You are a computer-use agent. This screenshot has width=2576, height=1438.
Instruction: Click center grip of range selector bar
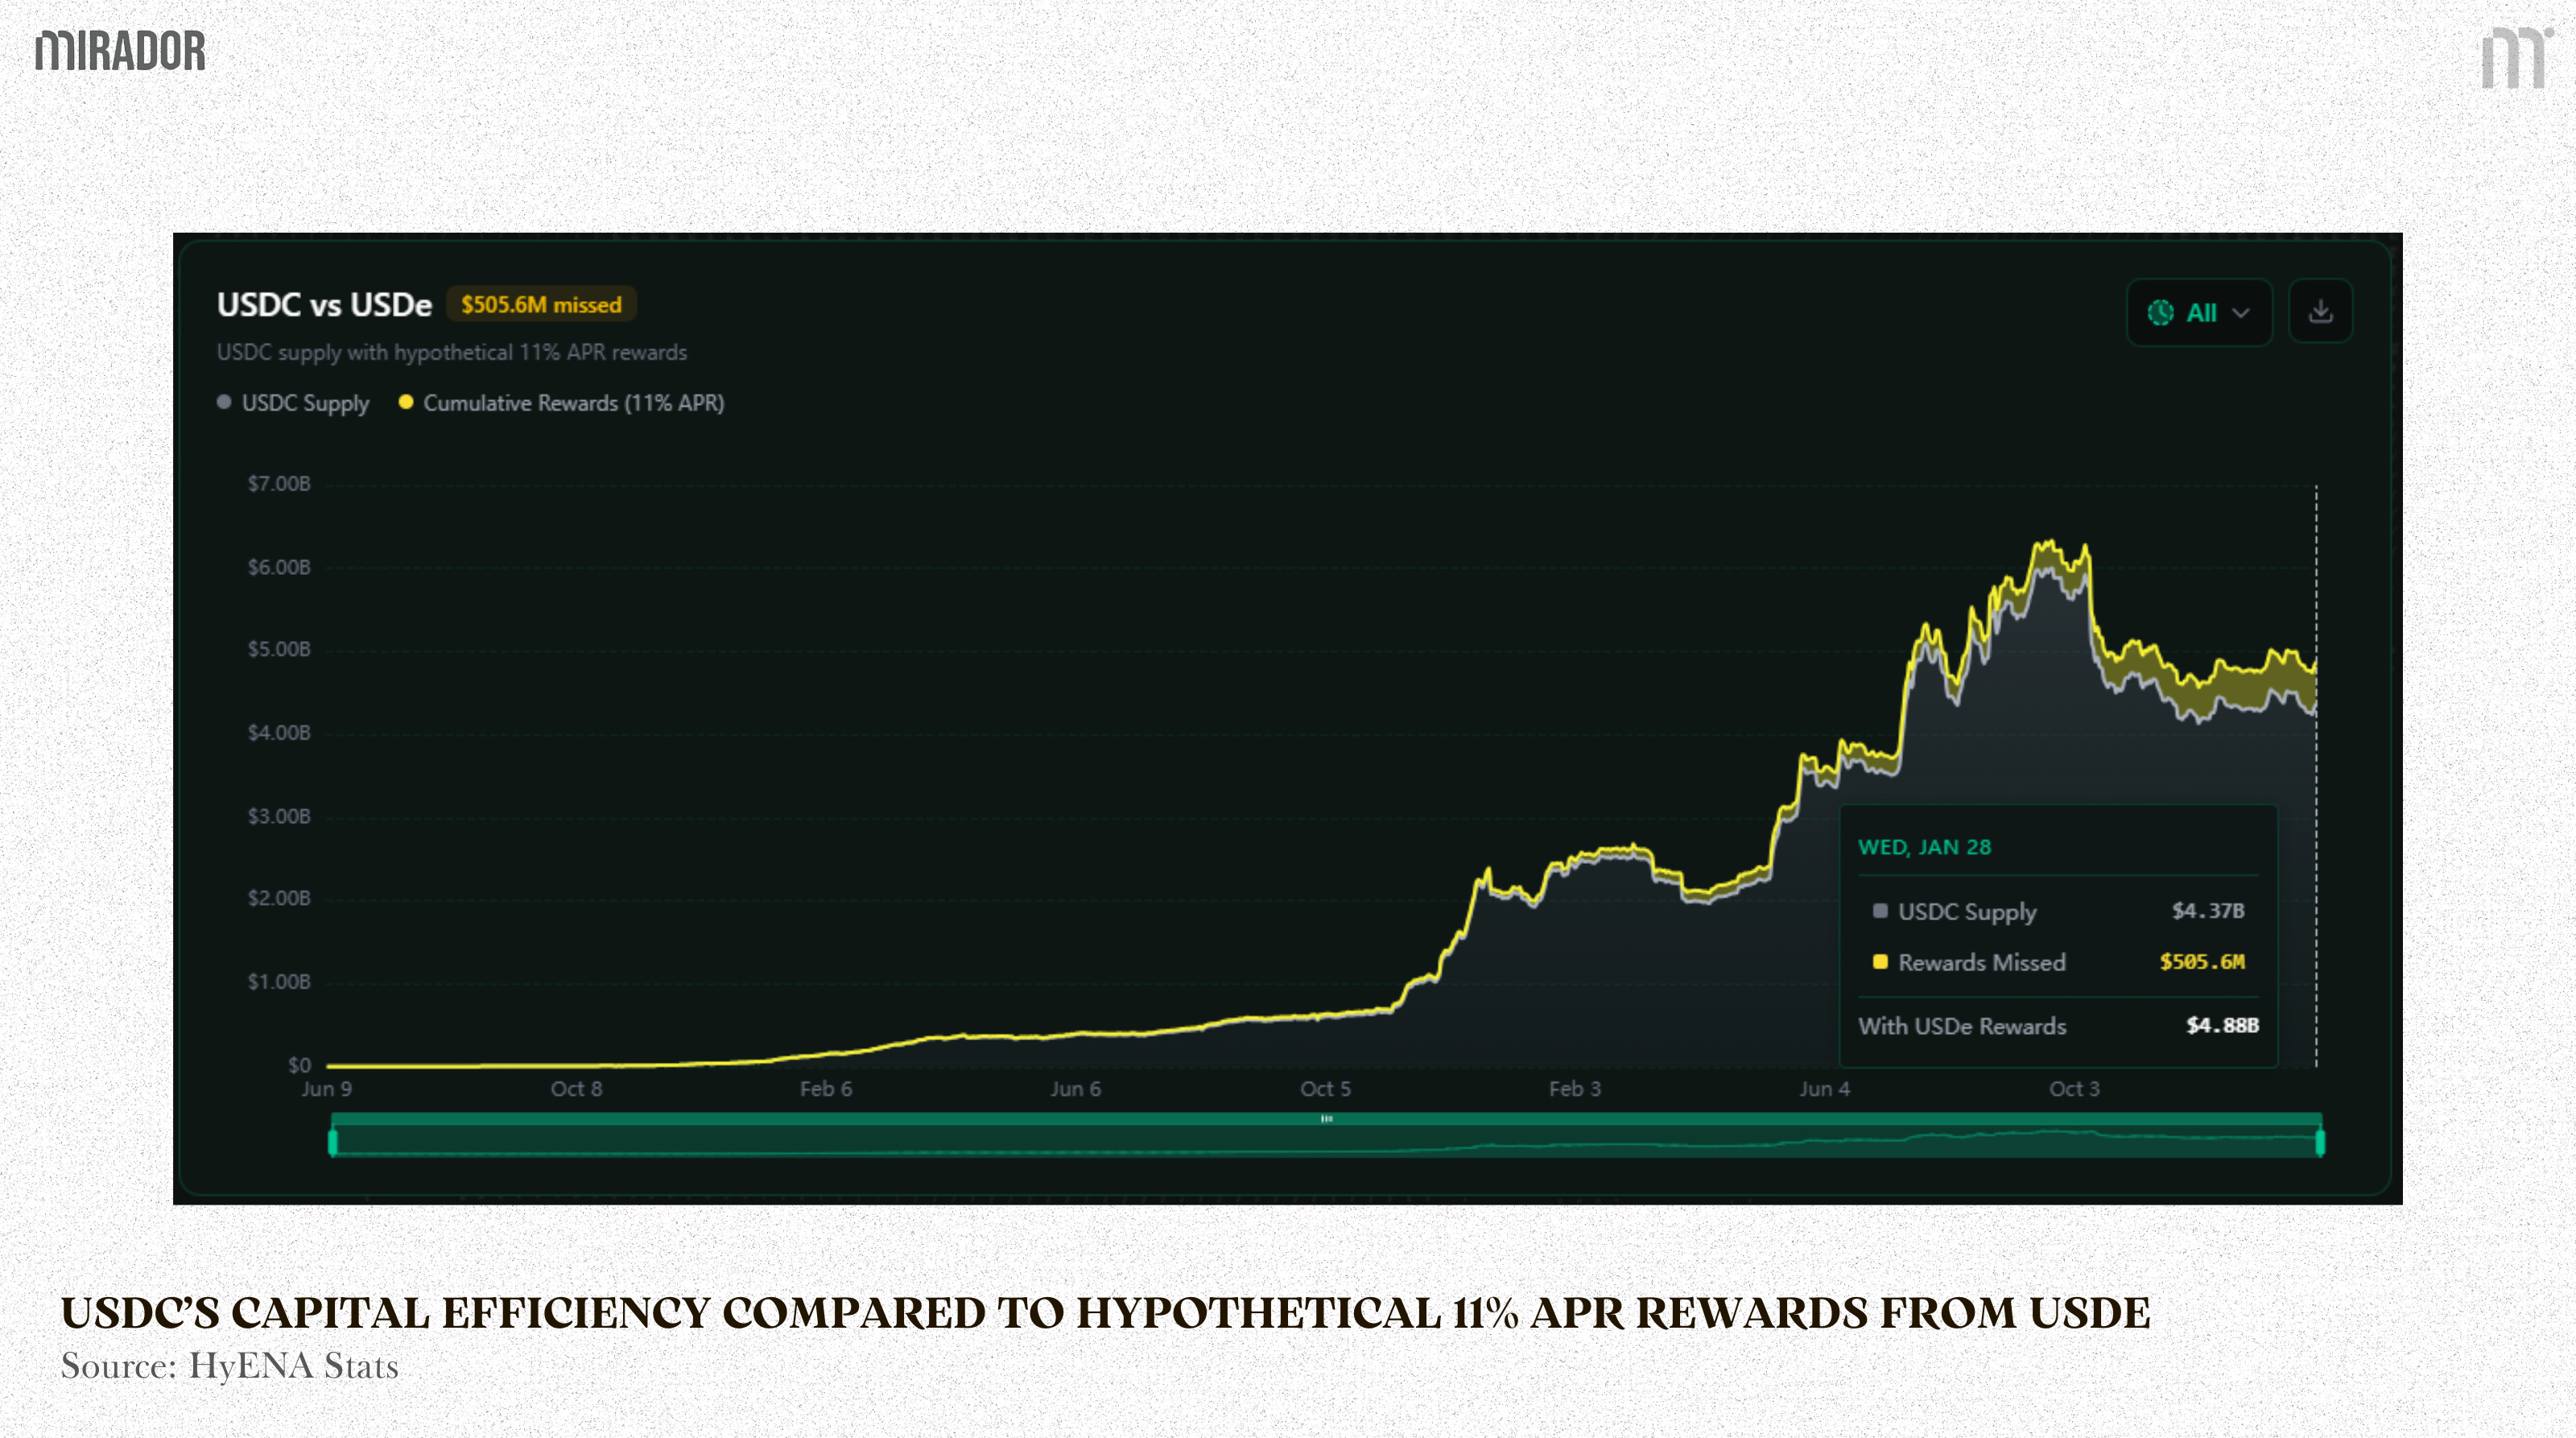(x=1326, y=1119)
